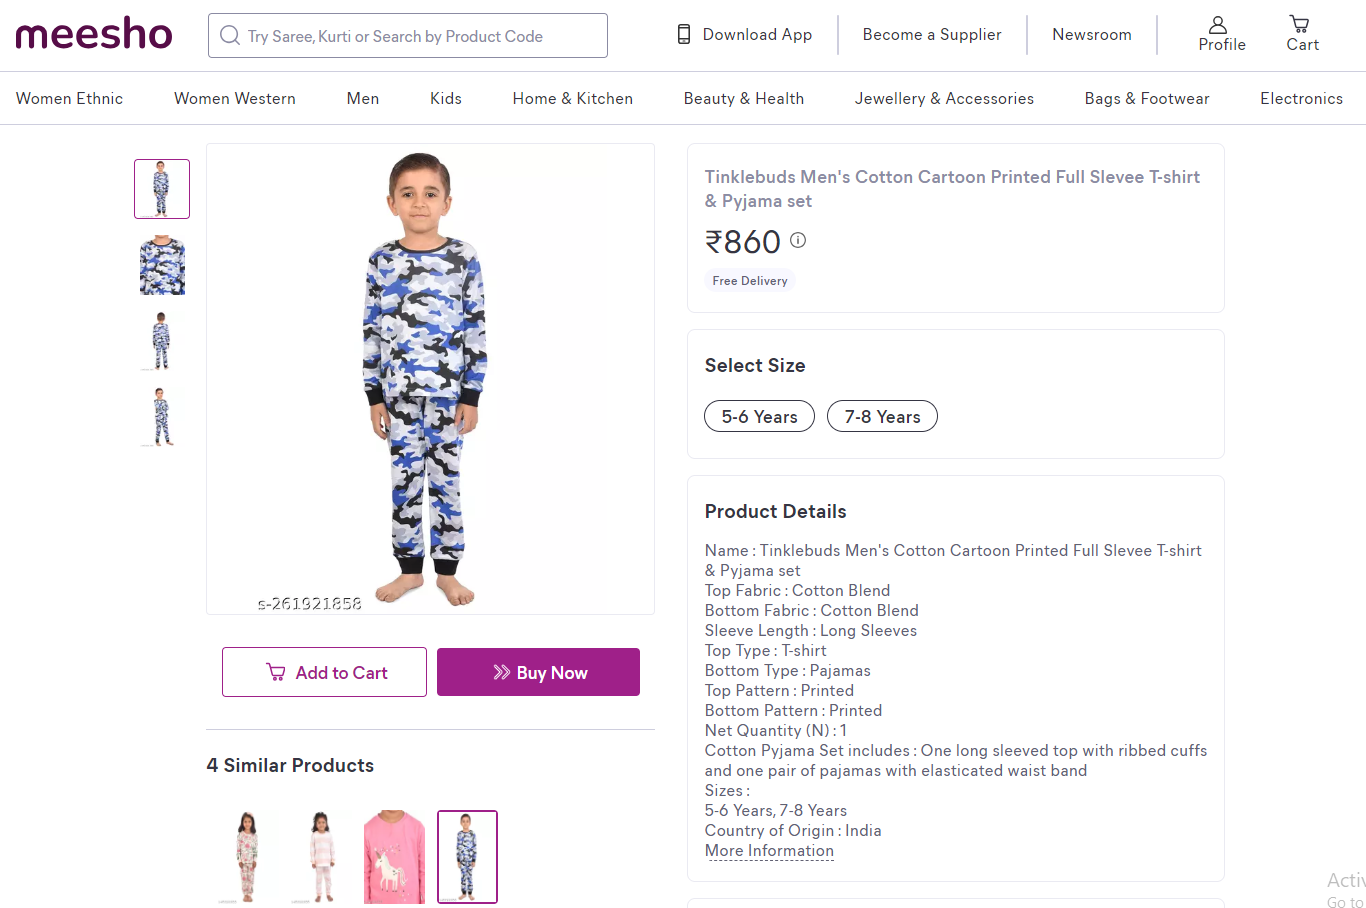
Task: Select the 7-8 Years size
Action: click(882, 417)
